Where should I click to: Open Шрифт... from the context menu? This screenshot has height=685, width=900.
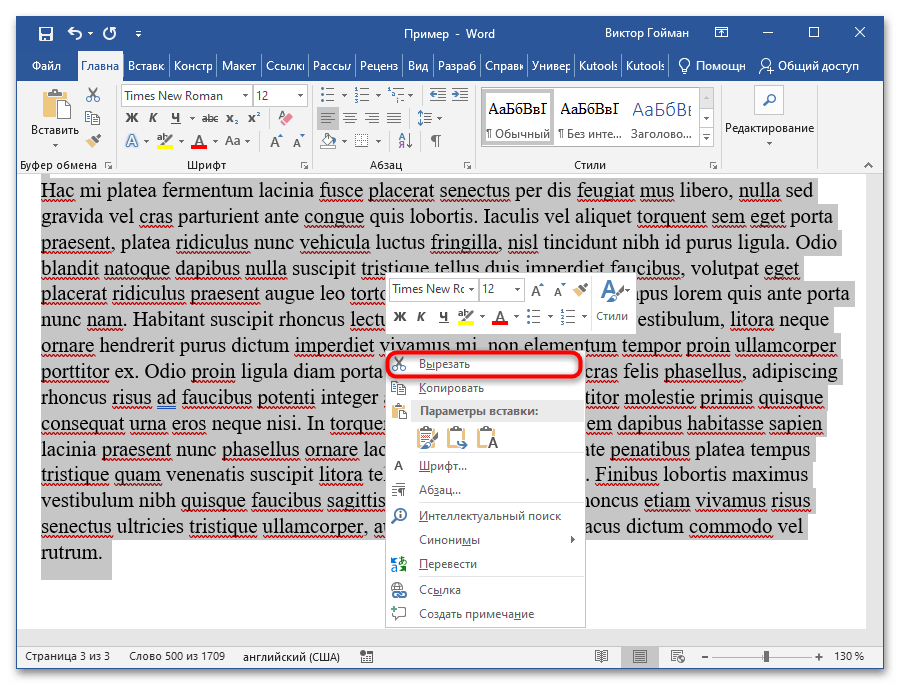(x=485, y=466)
